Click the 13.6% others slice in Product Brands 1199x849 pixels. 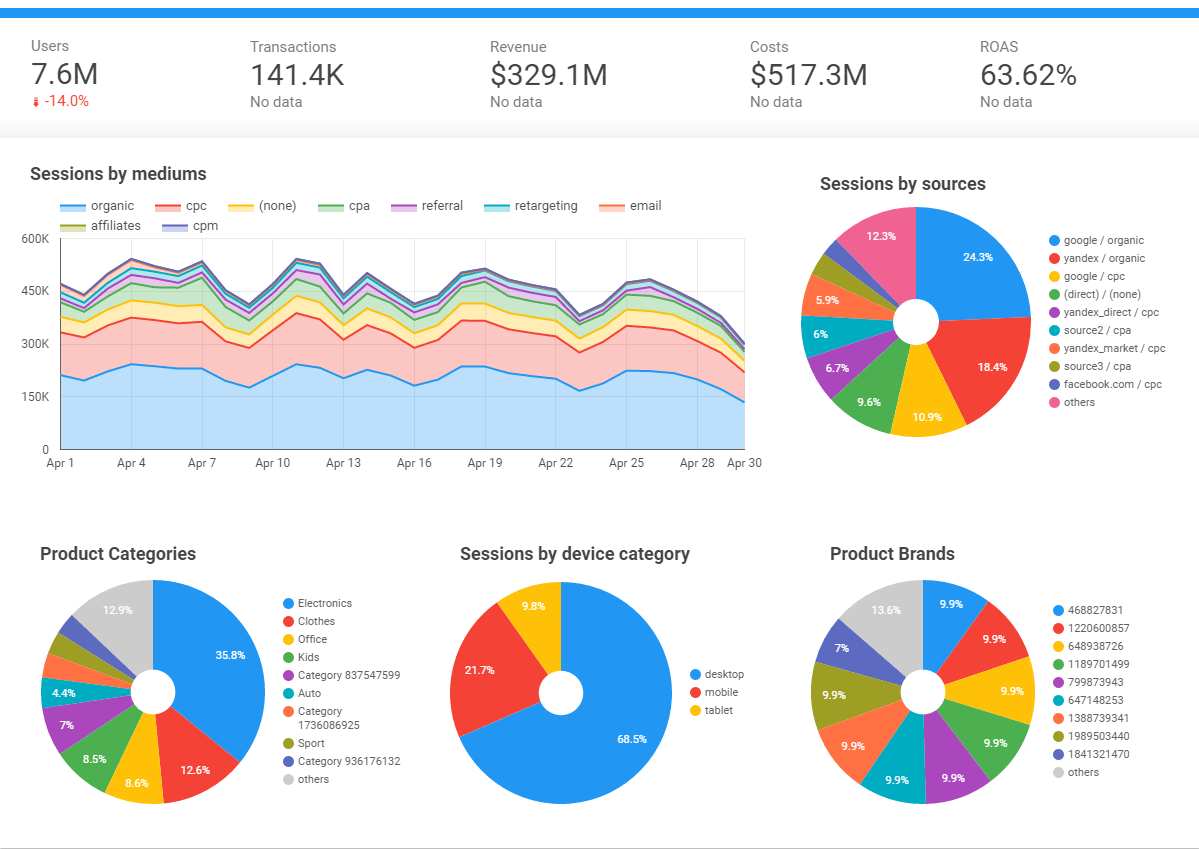pos(885,618)
